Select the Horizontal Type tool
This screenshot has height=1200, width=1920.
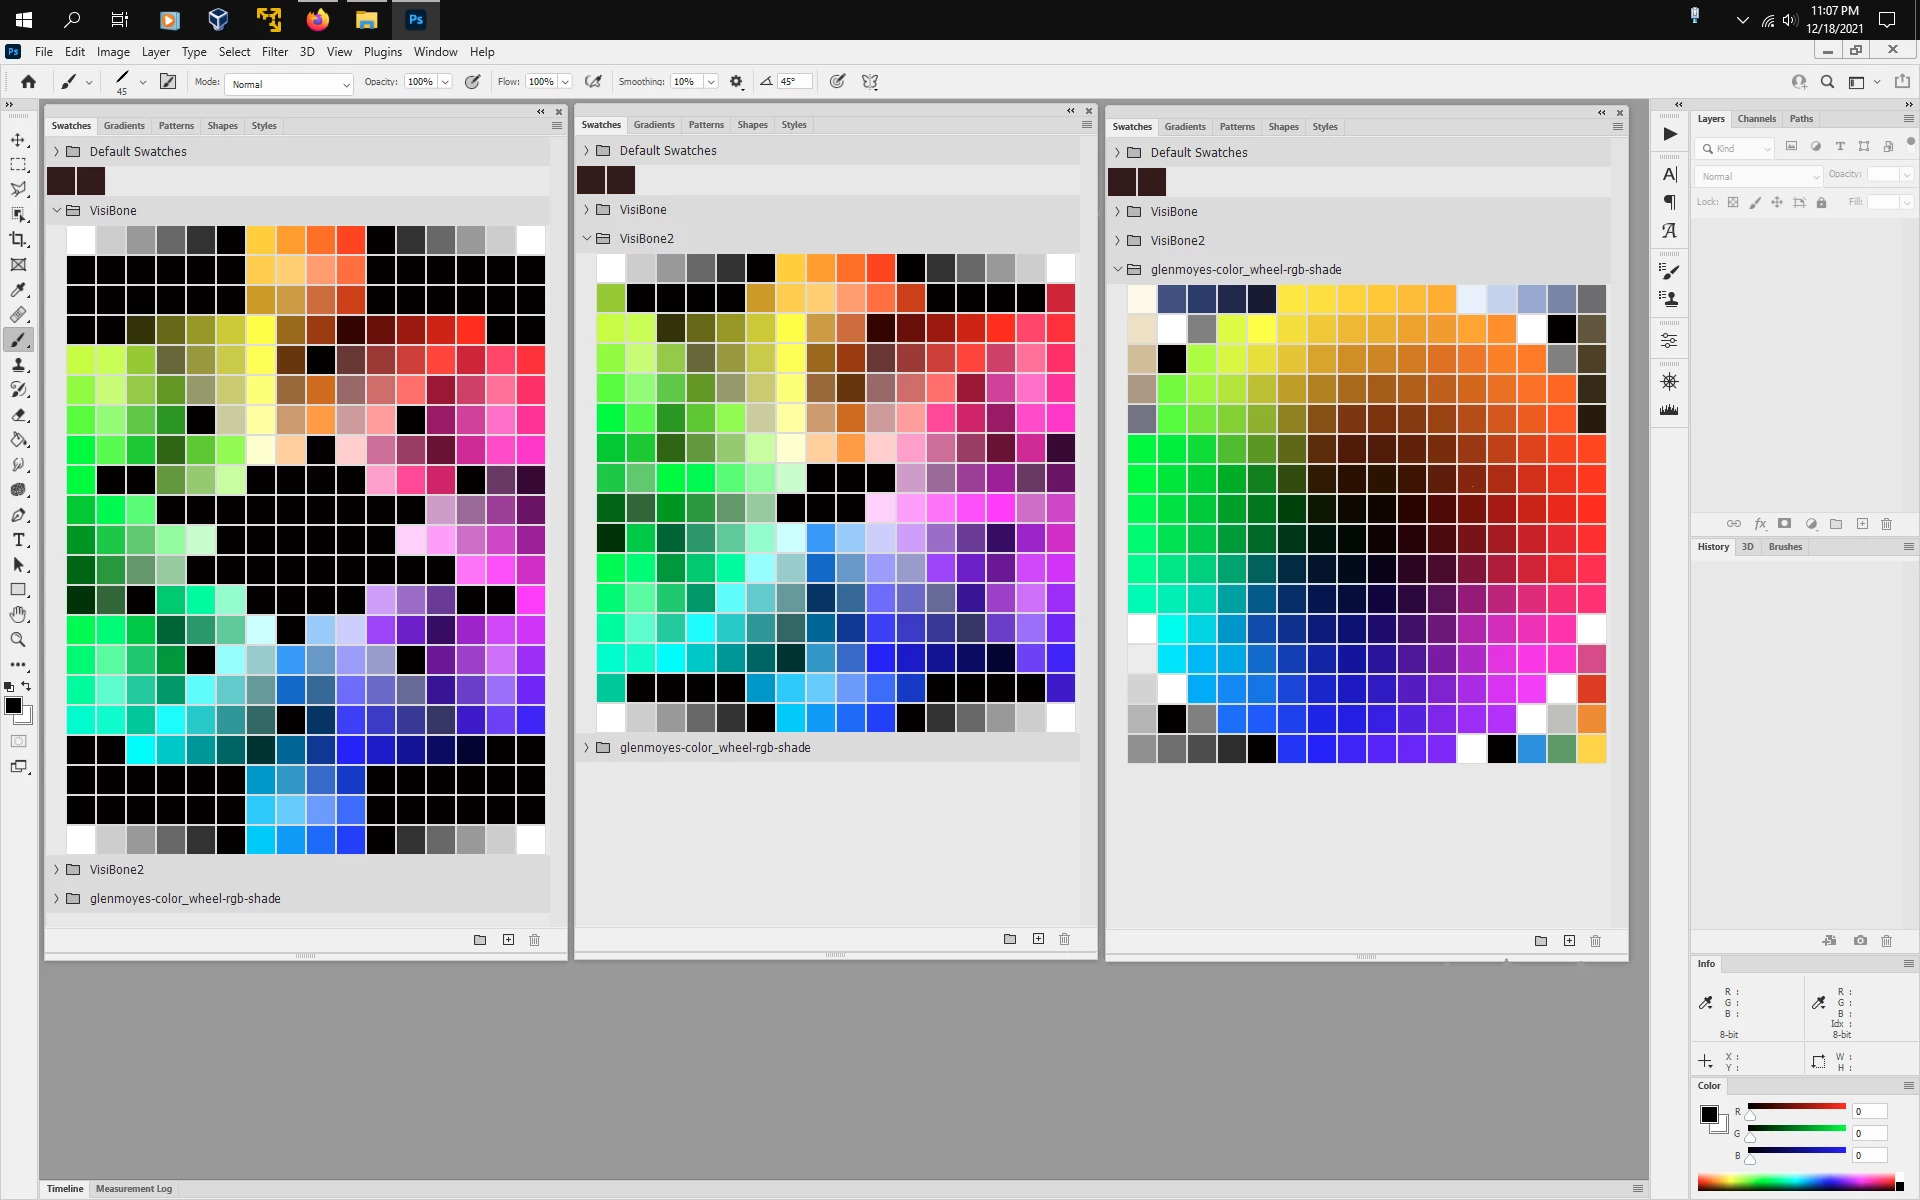pos(18,540)
